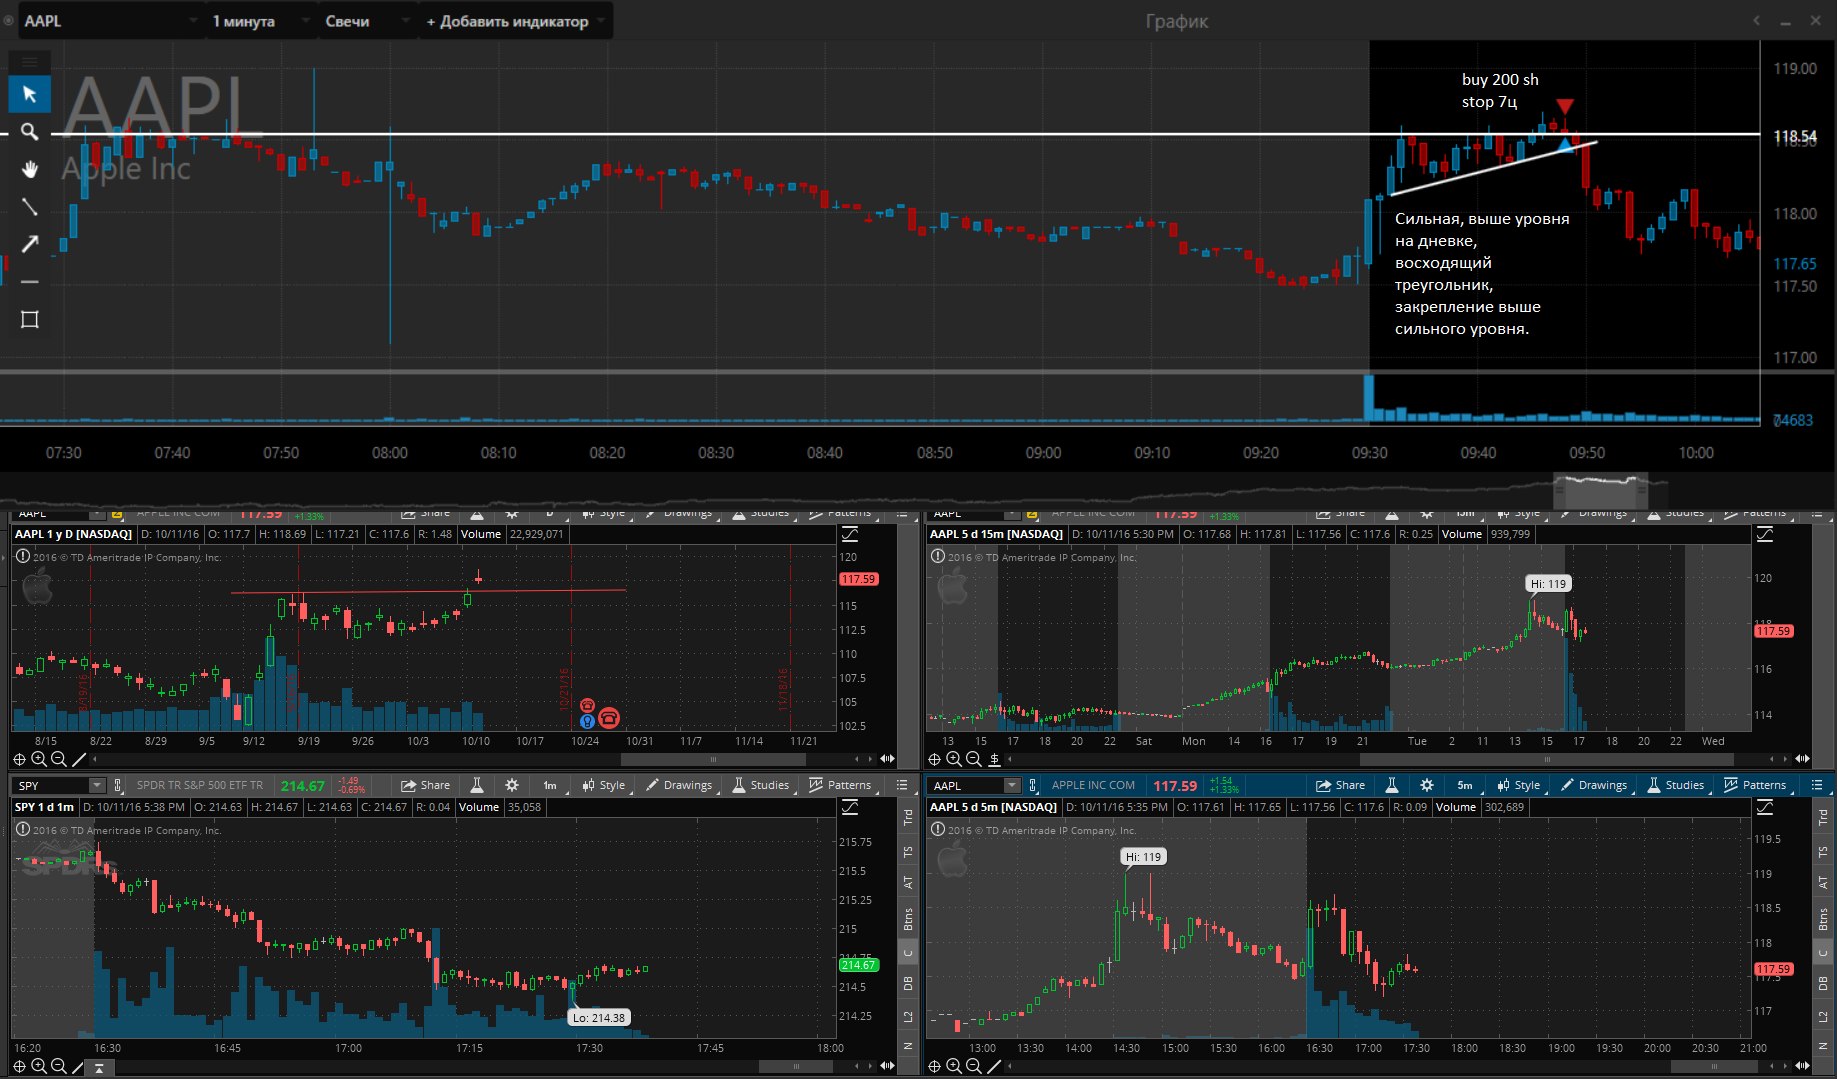Image resolution: width=1837 pixels, height=1079 pixels.
Task: Toggle DB sidebar tab in SPY chart
Action: pyautogui.click(x=908, y=984)
